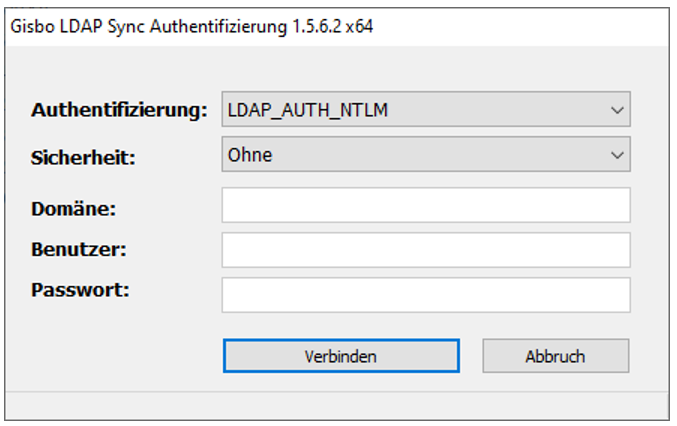This screenshot has height=426, width=677.
Task: Expand the Sicherheit dropdown chevron
Action: point(617,155)
